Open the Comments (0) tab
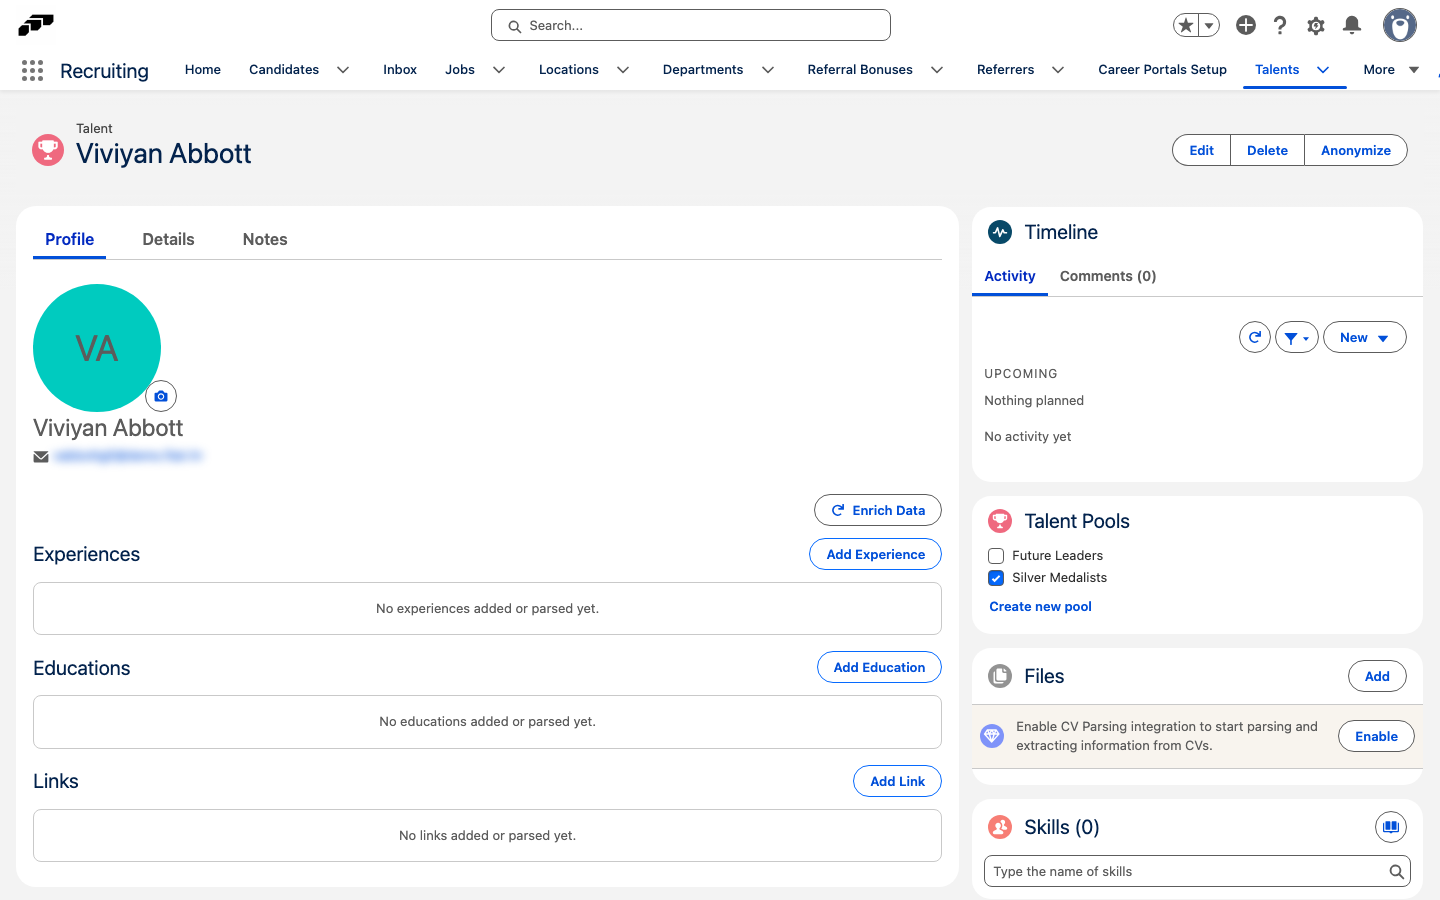Image resolution: width=1440 pixels, height=900 pixels. coord(1108,276)
